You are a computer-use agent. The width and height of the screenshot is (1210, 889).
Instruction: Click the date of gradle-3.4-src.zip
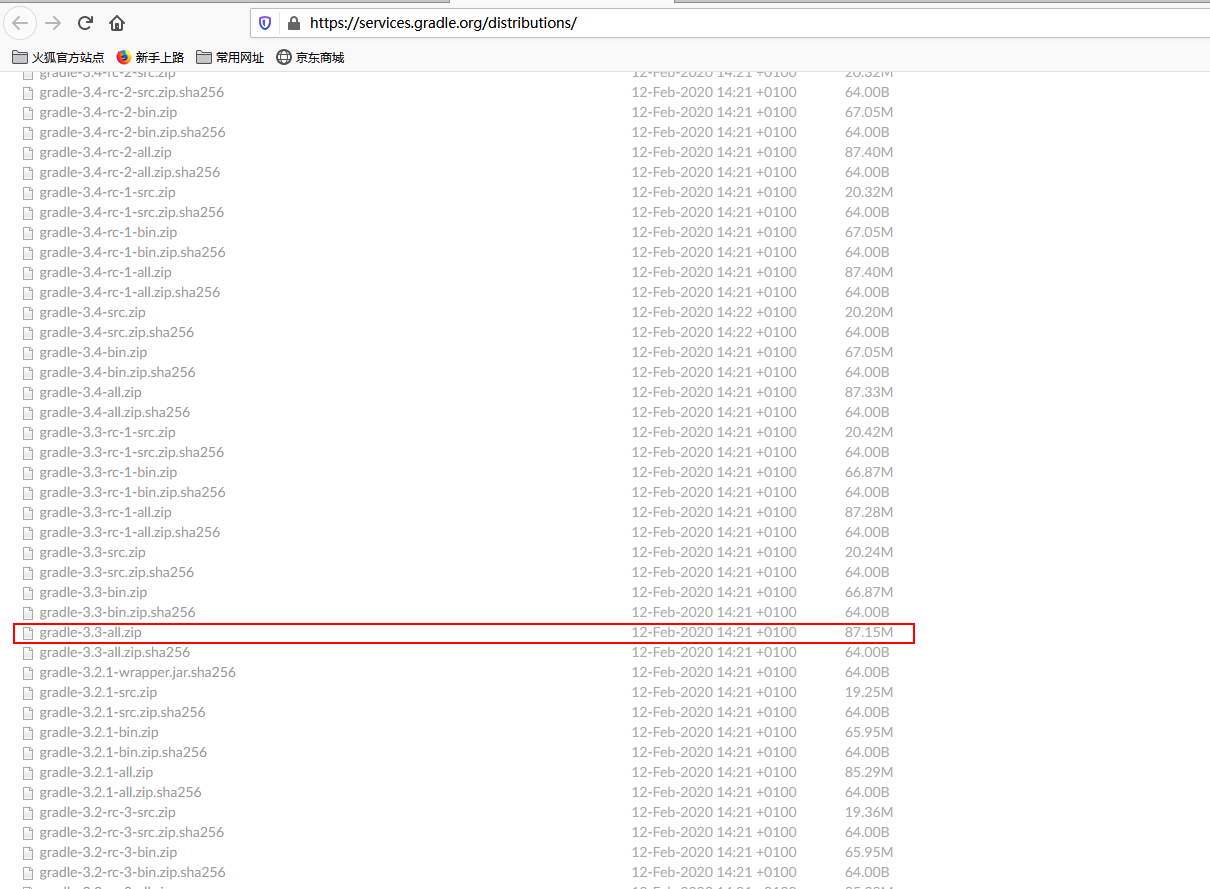[714, 313]
